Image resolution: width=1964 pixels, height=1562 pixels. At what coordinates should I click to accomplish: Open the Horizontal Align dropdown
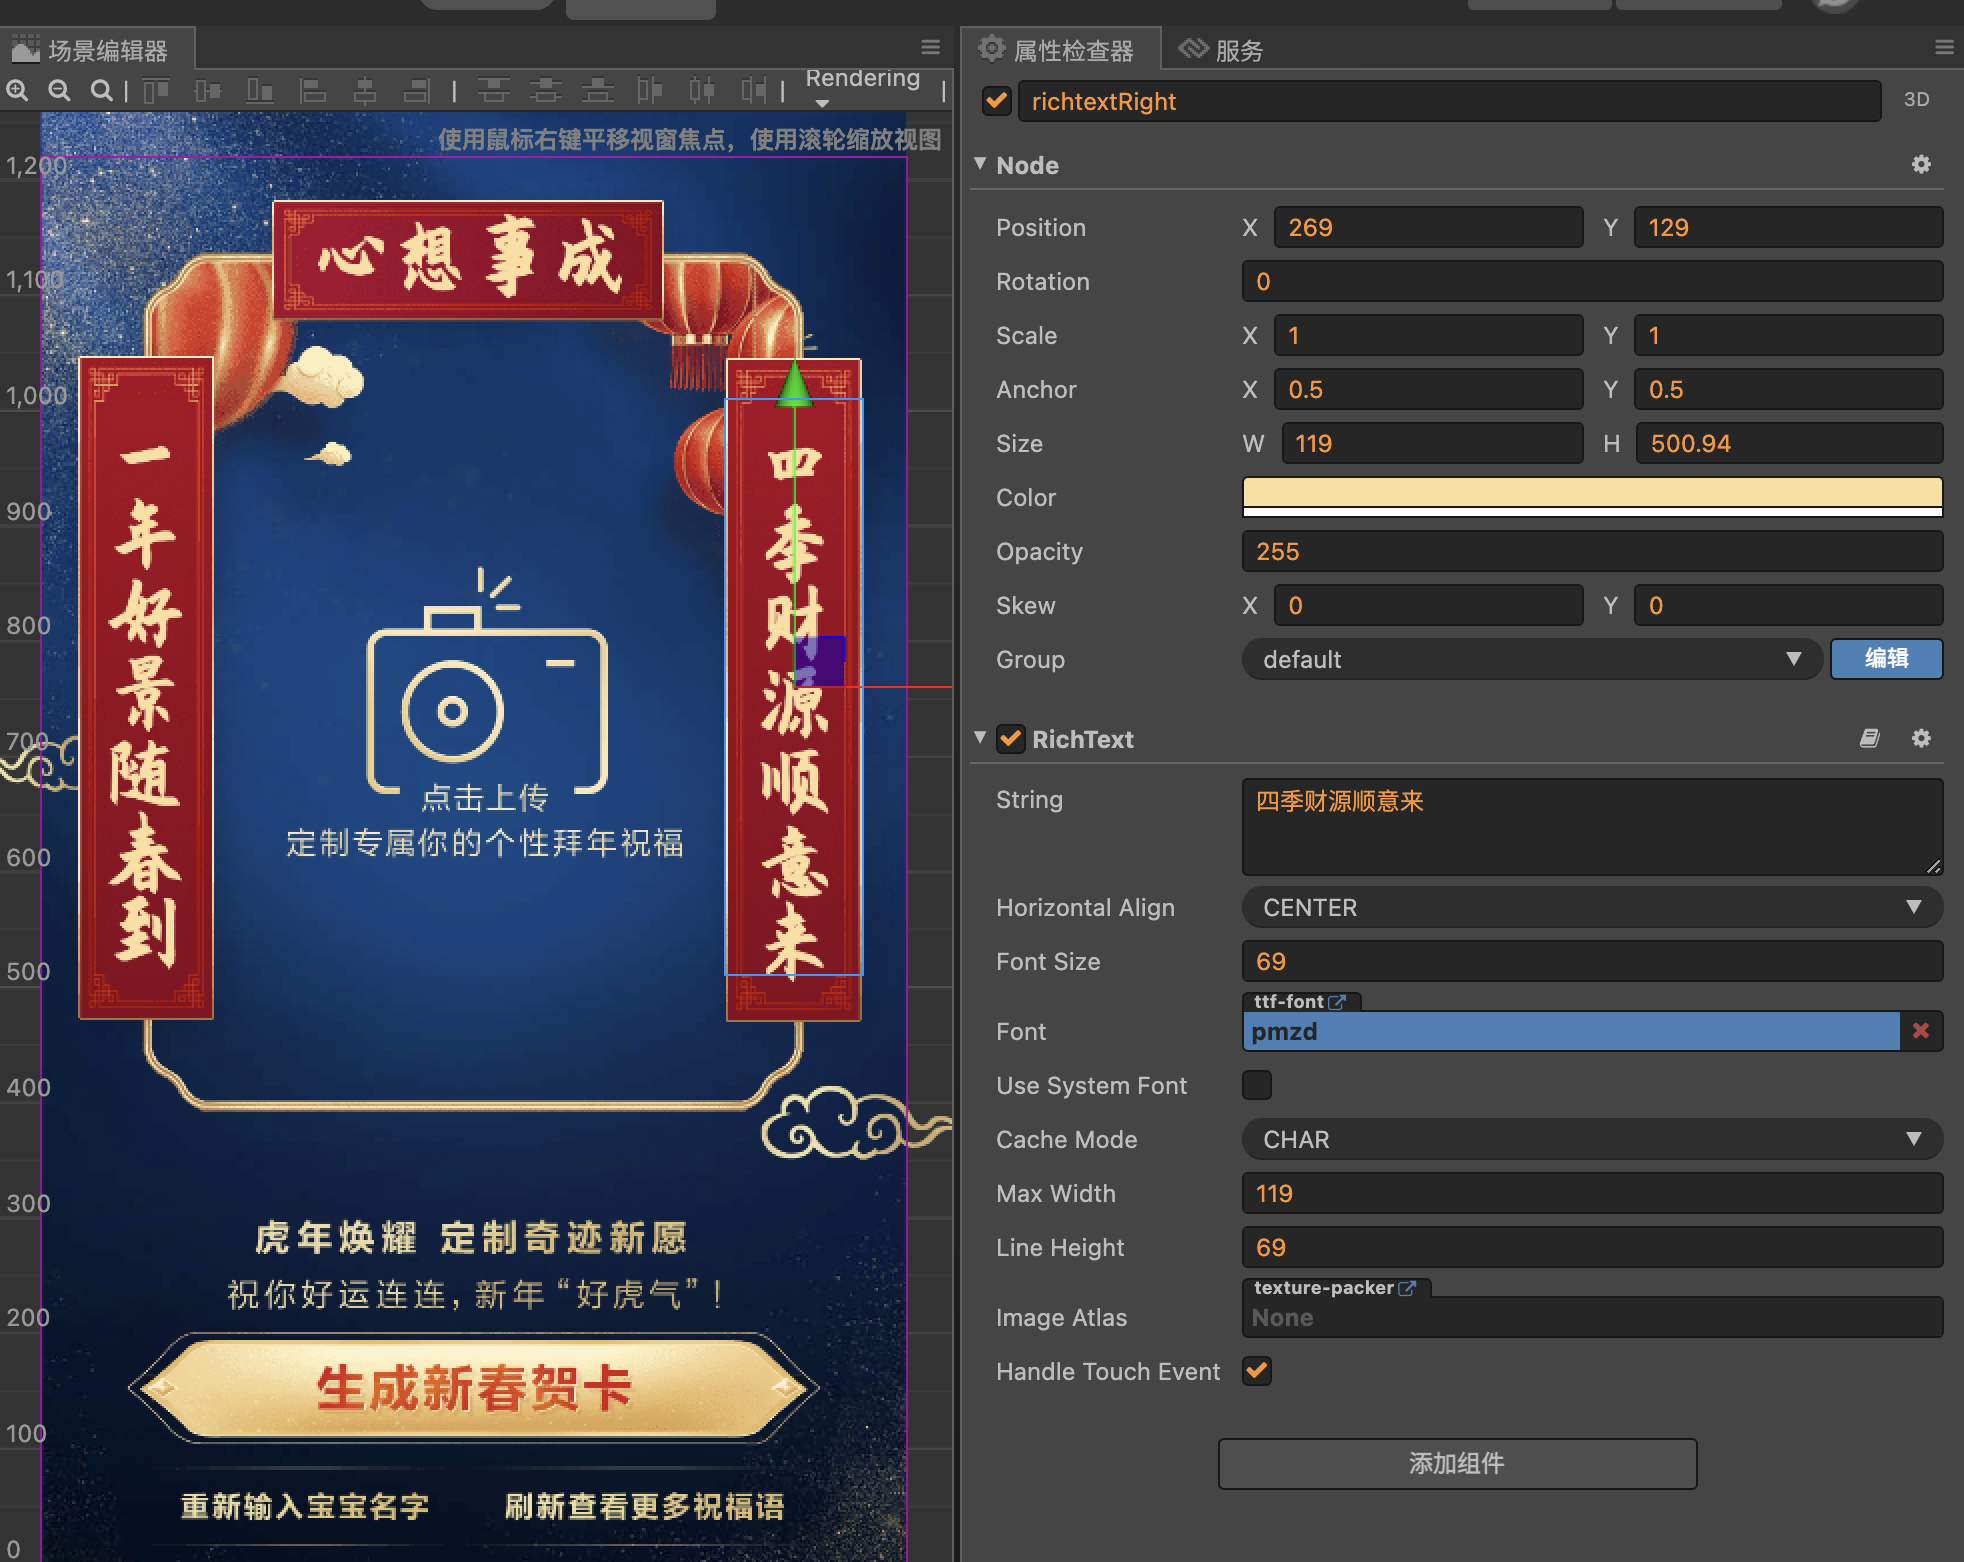pos(1591,907)
